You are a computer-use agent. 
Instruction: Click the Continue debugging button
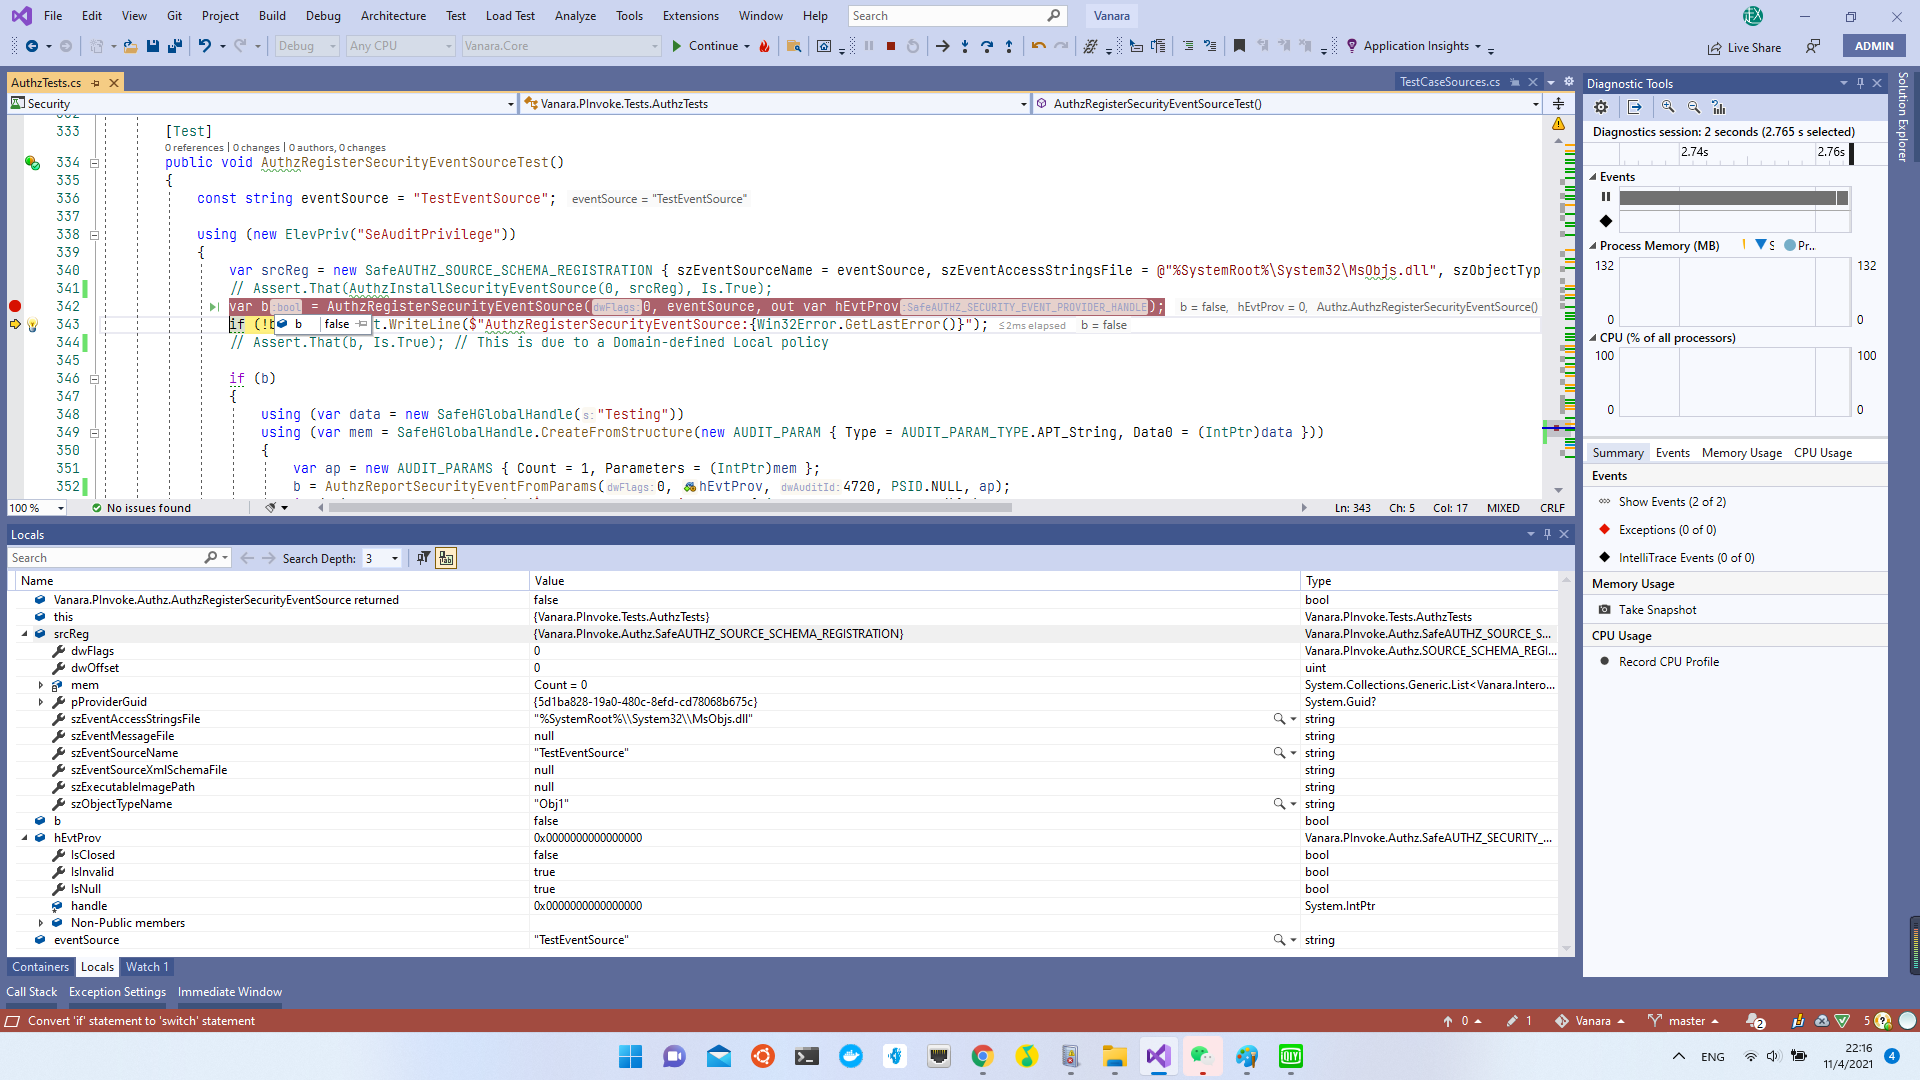coord(706,46)
